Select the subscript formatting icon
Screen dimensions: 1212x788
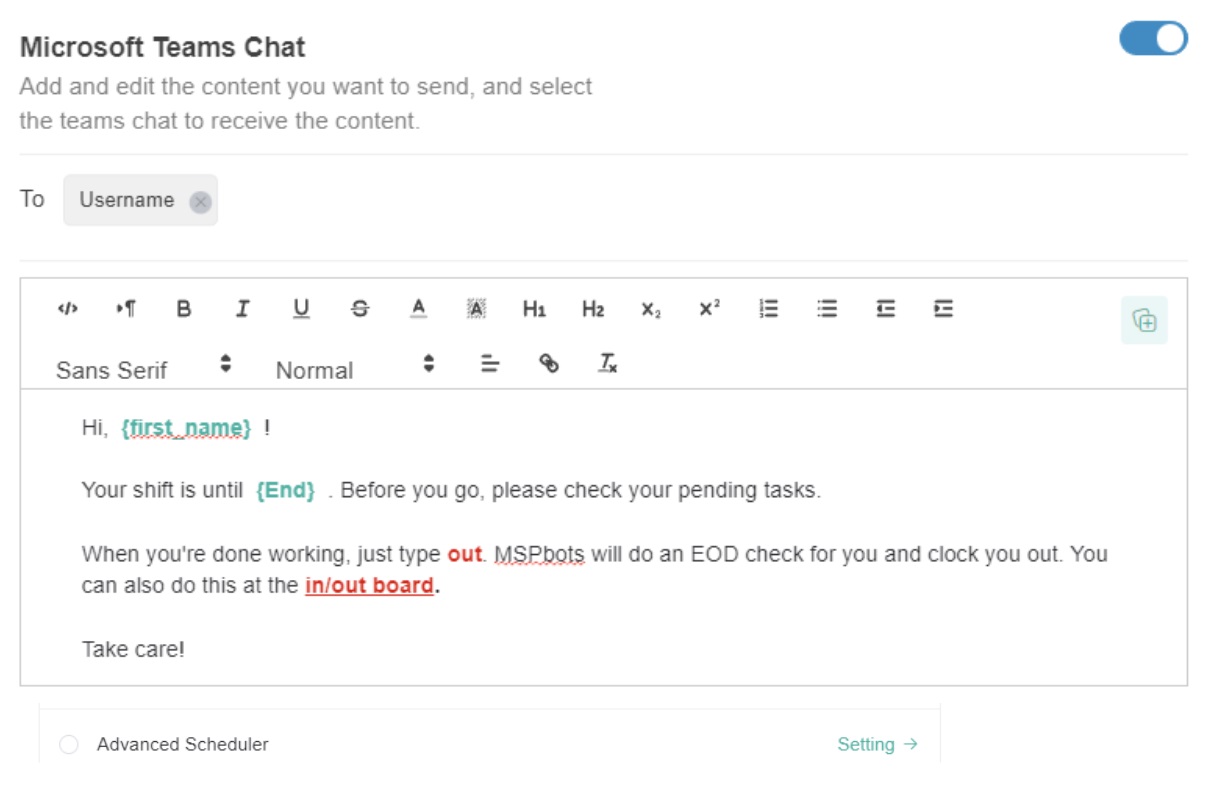[651, 309]
